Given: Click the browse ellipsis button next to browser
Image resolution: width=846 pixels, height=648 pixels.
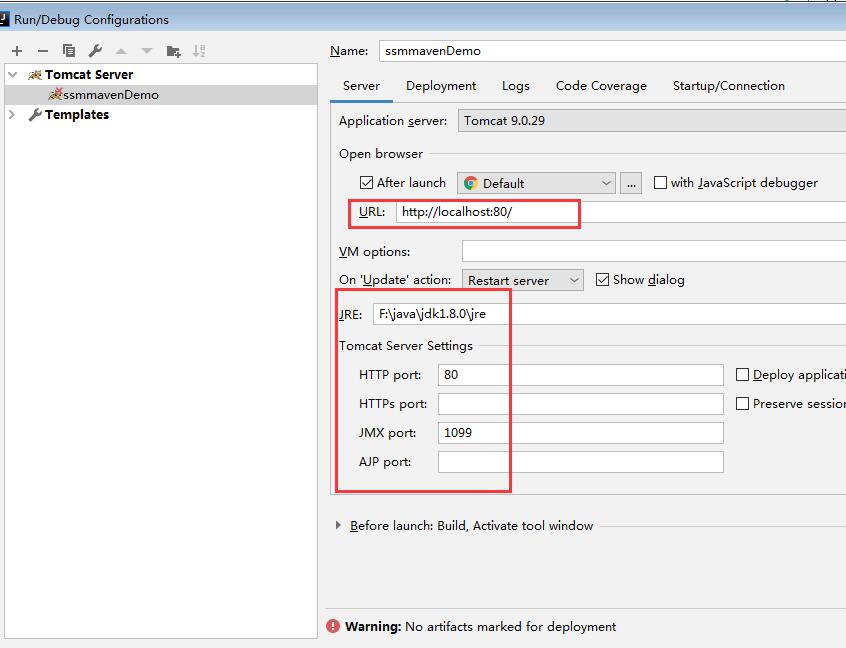Looking at the screenshot, I should [630, 183].
